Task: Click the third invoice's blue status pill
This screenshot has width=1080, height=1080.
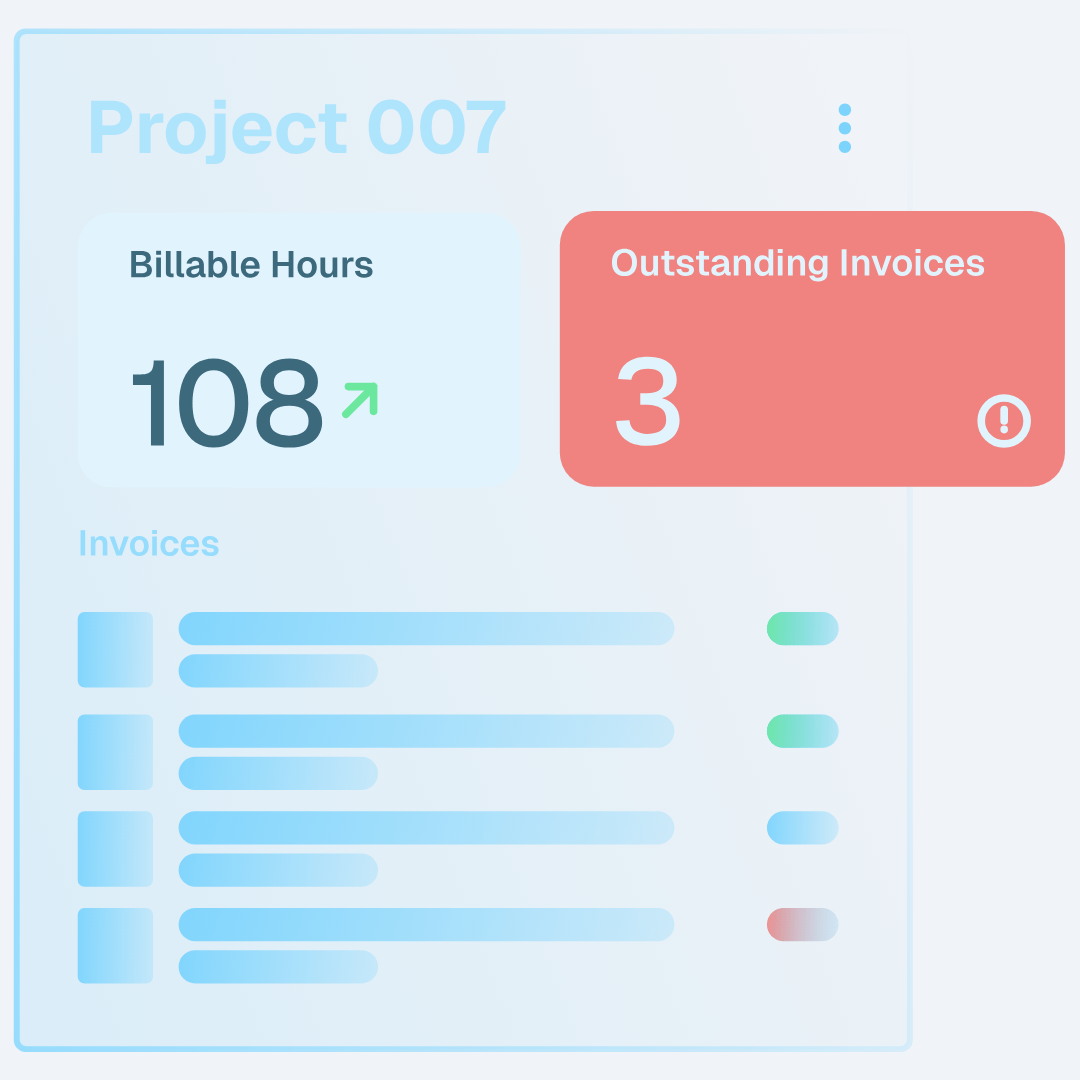Action: point(802,828)
